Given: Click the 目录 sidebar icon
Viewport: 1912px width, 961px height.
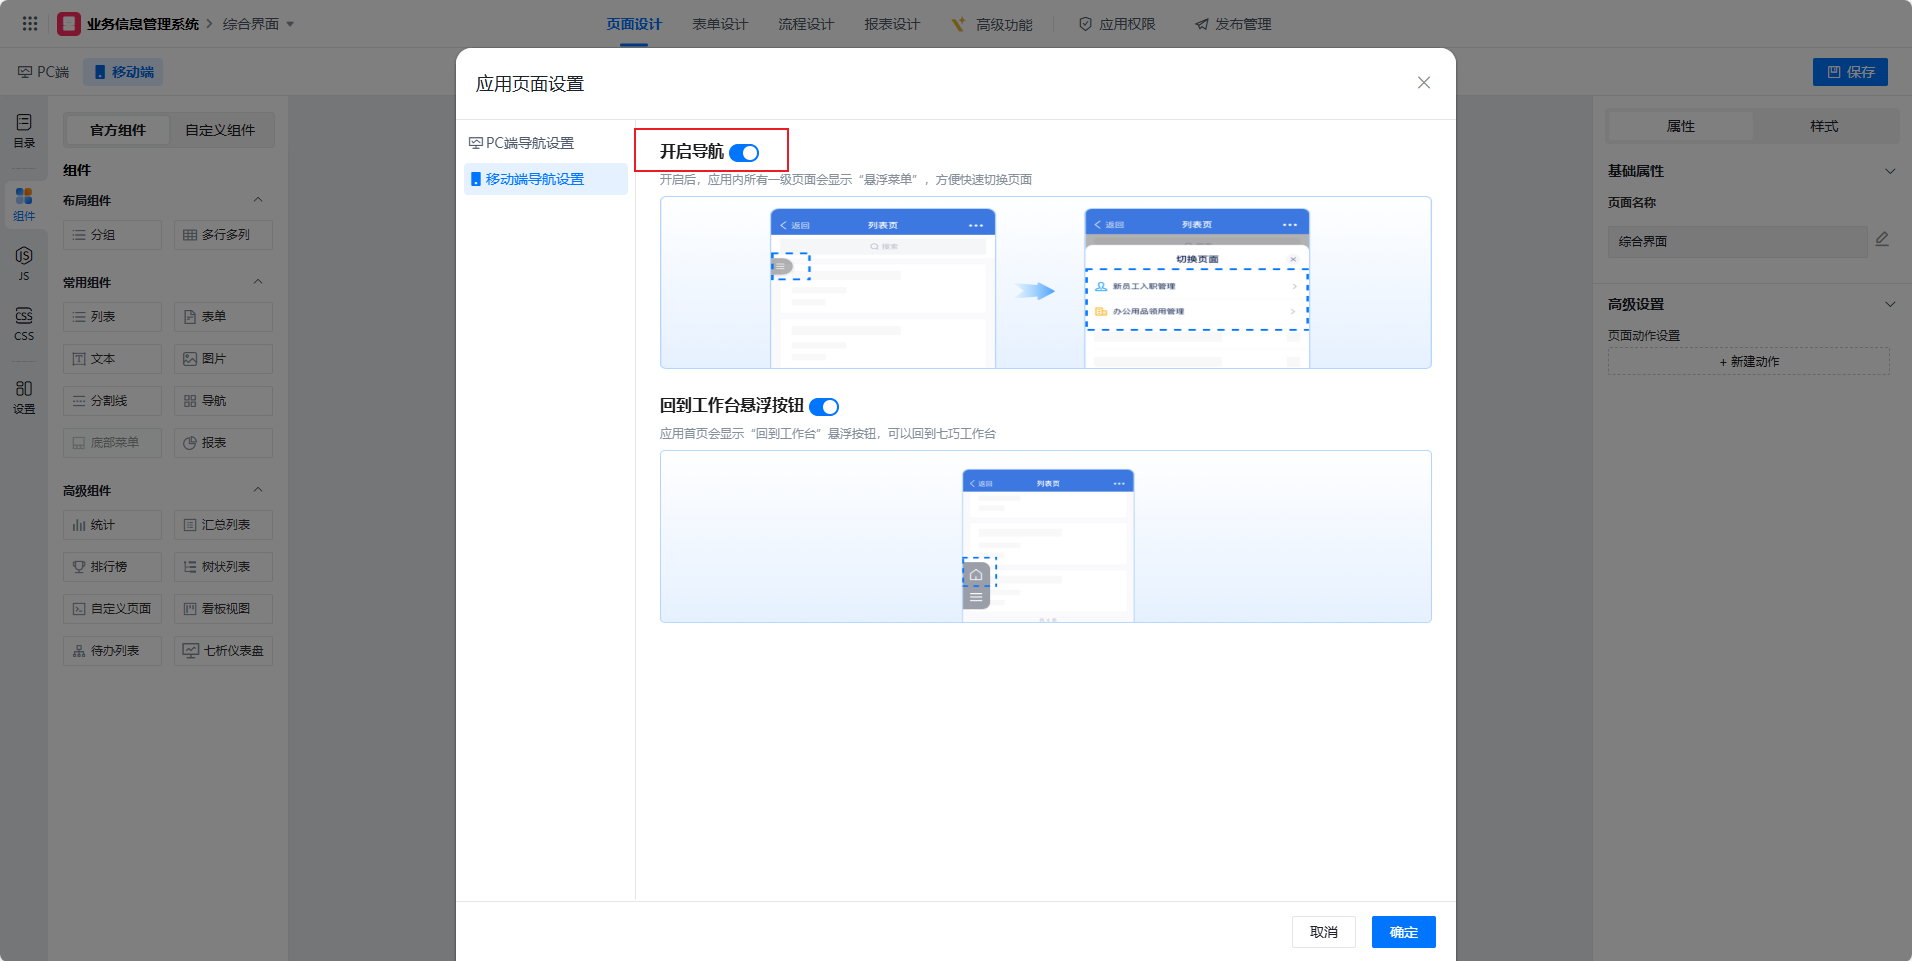Looking at the screenshot, I should pos(24,130).
